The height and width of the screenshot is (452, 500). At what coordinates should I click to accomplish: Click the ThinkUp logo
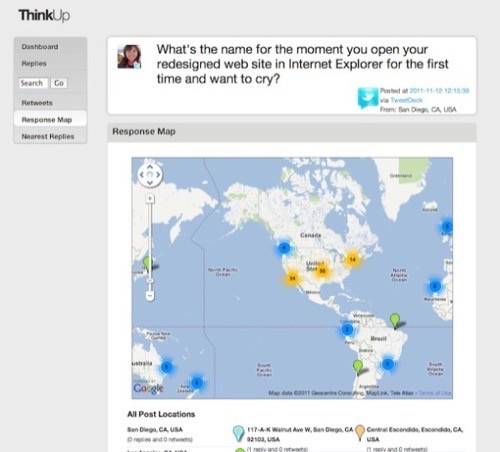pos(44,15)
